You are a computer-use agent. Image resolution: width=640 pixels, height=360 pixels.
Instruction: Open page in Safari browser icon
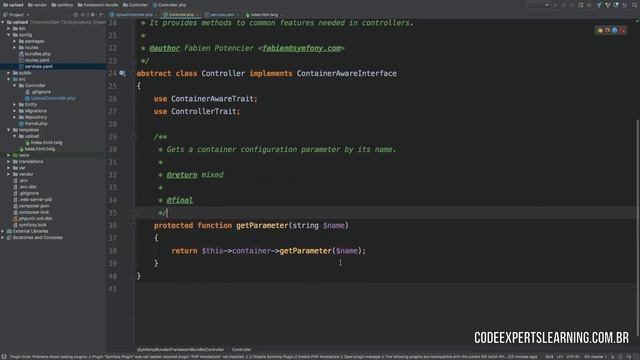(614, 30)
